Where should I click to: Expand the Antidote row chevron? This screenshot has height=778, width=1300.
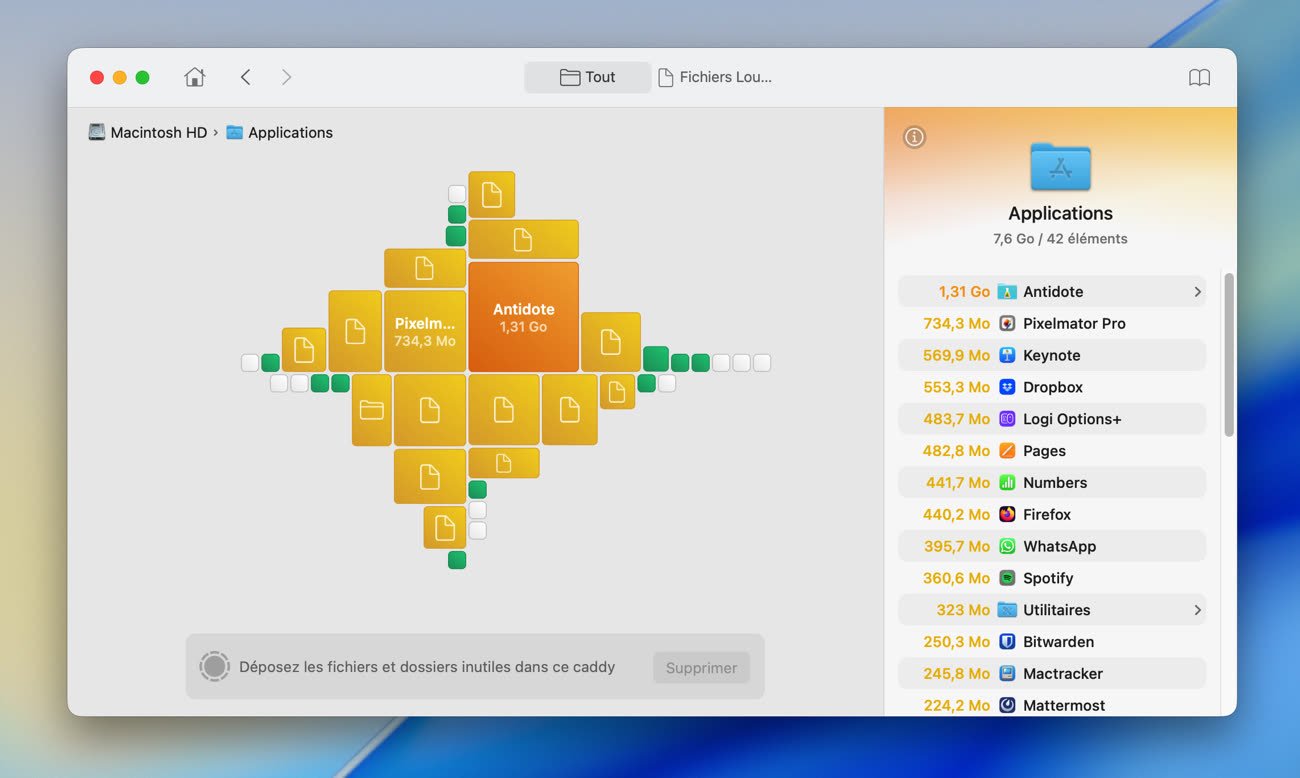click(x=1197, y=292)
